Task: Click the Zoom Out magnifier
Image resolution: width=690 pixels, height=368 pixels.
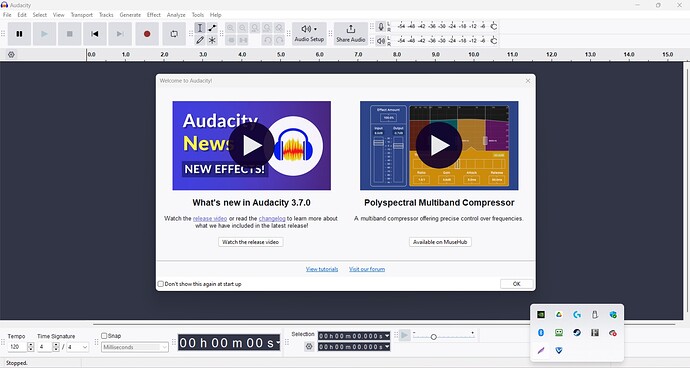Action: point(242,28)
